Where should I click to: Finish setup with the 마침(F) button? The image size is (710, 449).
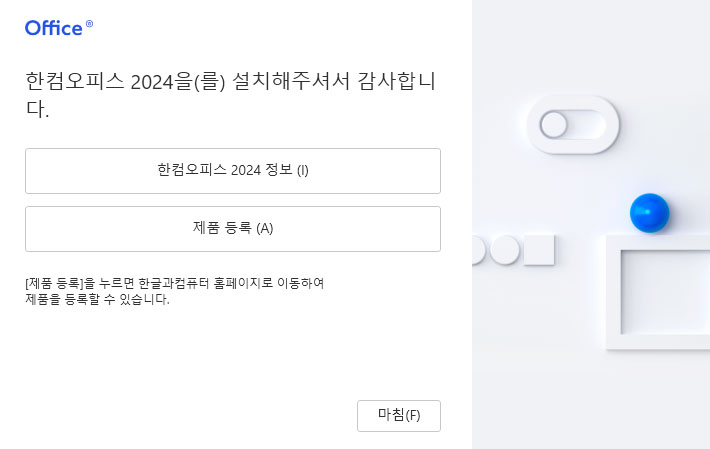(398, 415)
